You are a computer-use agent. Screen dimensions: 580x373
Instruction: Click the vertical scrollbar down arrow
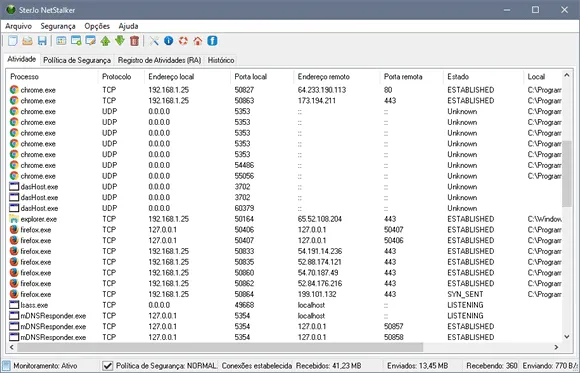567,336
